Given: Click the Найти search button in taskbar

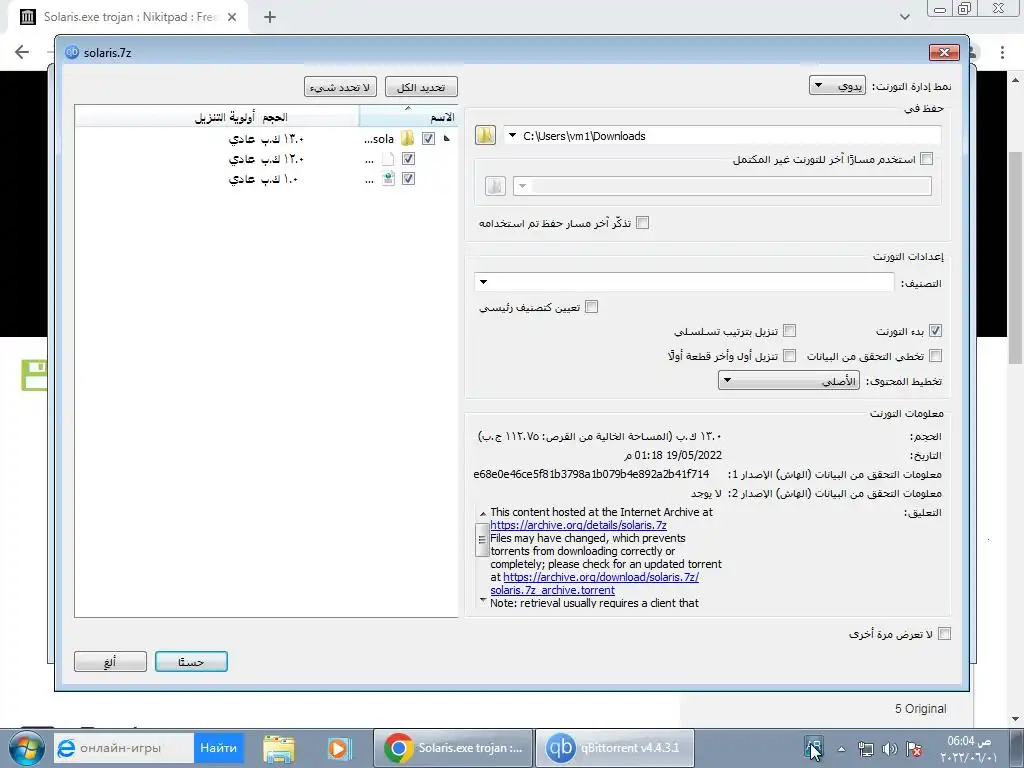Looking at the screenshot, I should [x=219, y=748].
